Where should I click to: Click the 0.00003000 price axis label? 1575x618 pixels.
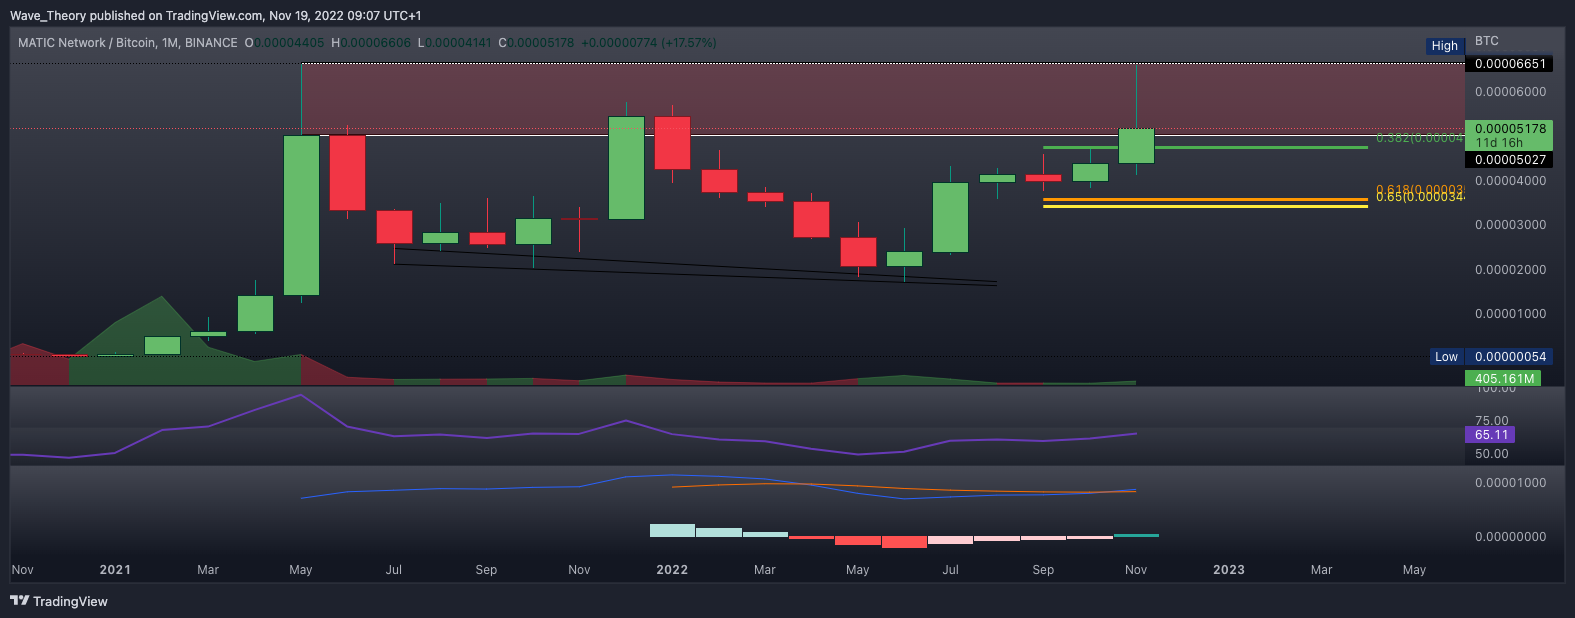[x=1510, y=225]
